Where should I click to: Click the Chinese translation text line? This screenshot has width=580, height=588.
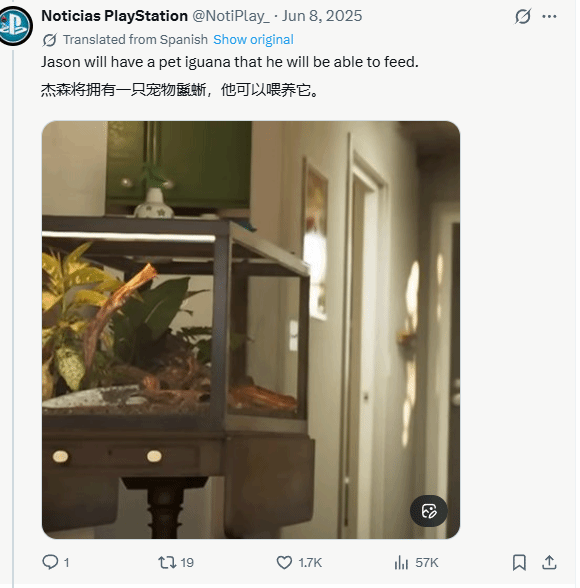tap(180, 90)
